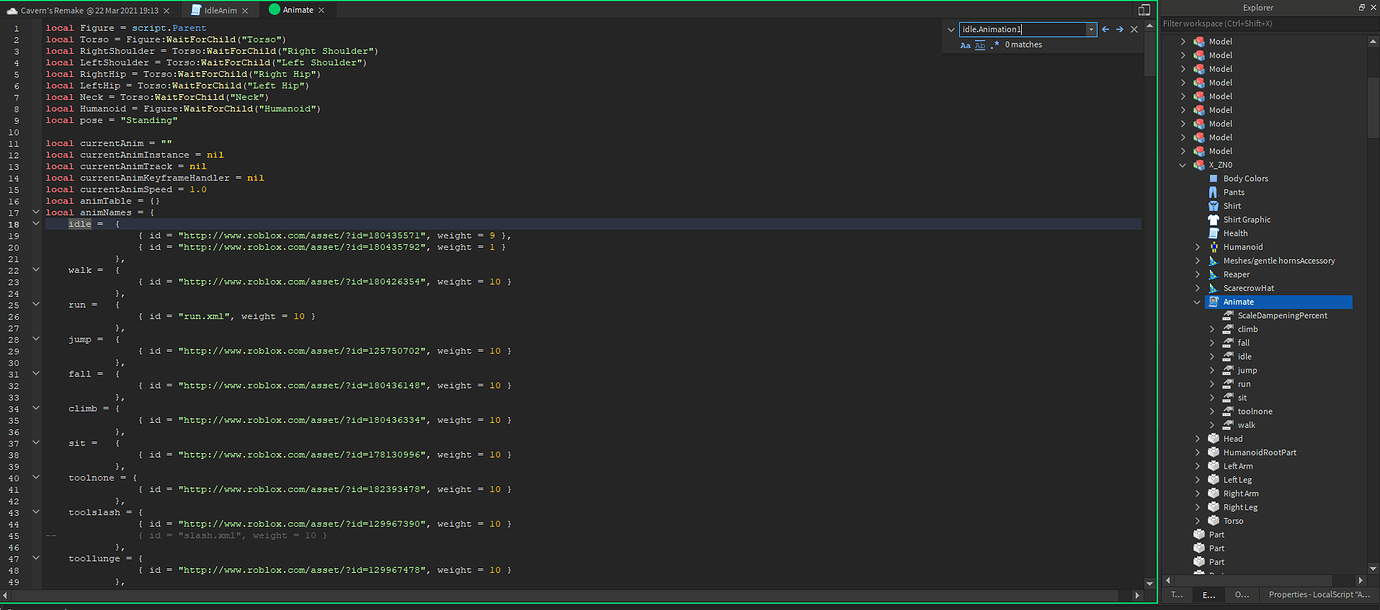Collapse the Animate script tree node
Screen dimensions: 1380x610
pyautogui.click(x=1196, y=301)
